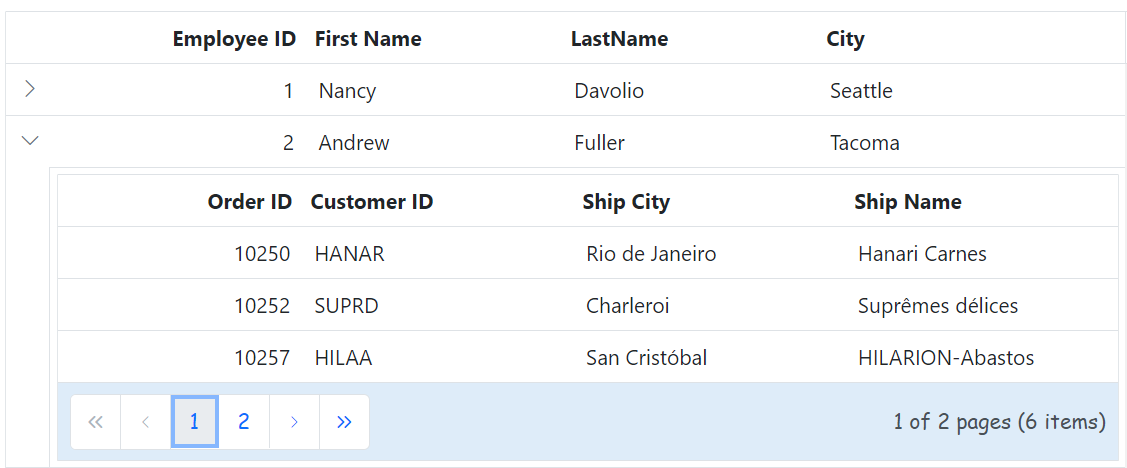Collapse the Andrew Fuller row
This screenshot has height=468, width=1127.
(30, 141)
